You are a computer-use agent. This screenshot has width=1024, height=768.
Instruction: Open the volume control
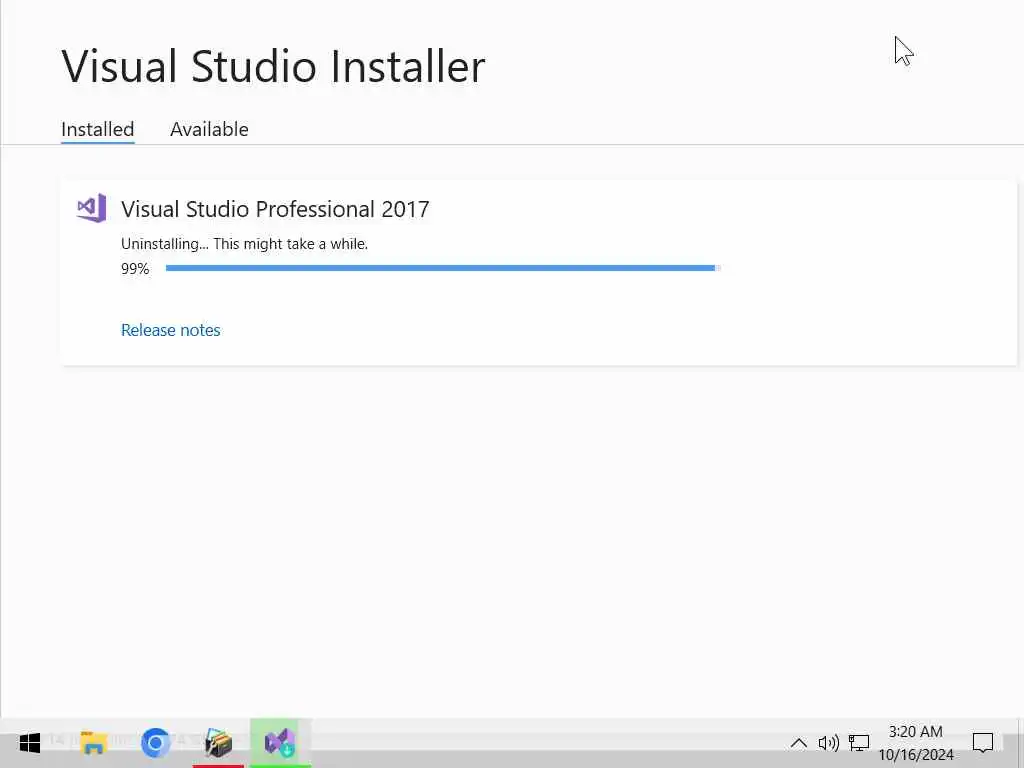coord(828,743)
